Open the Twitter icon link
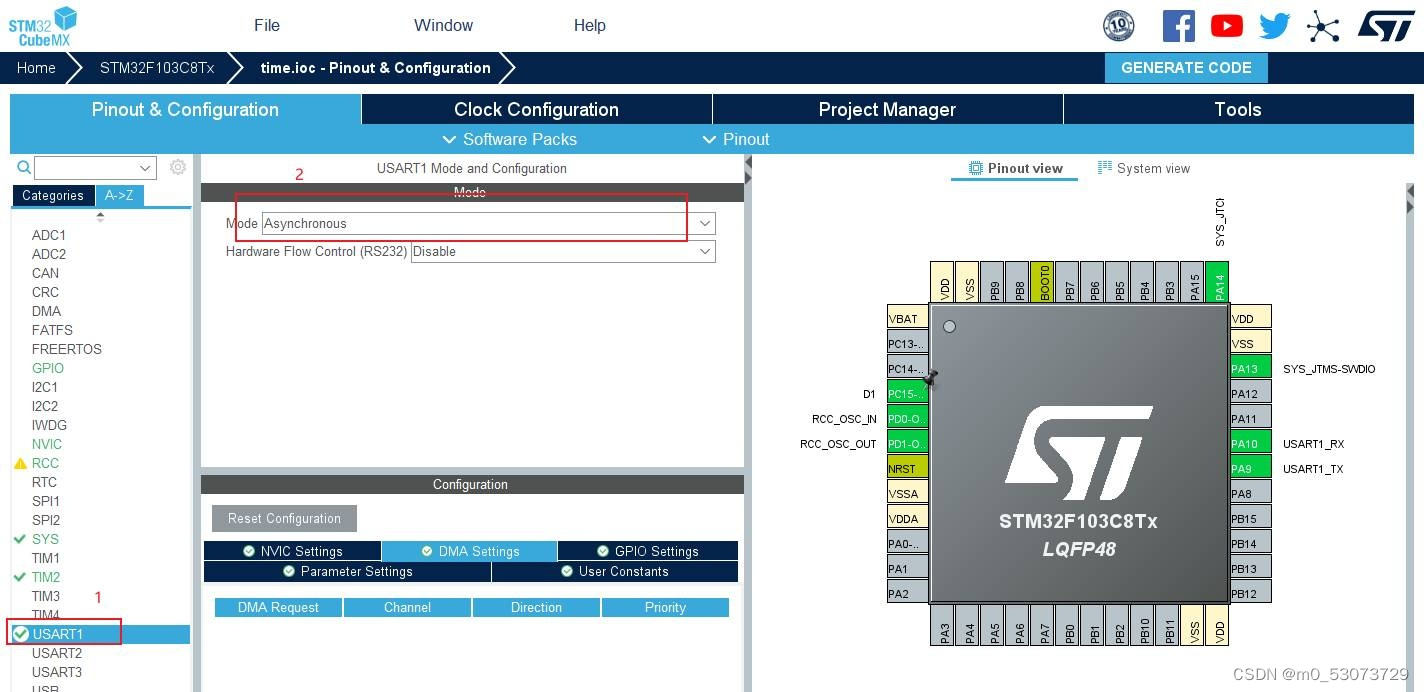 click(x=1274, y=26)
